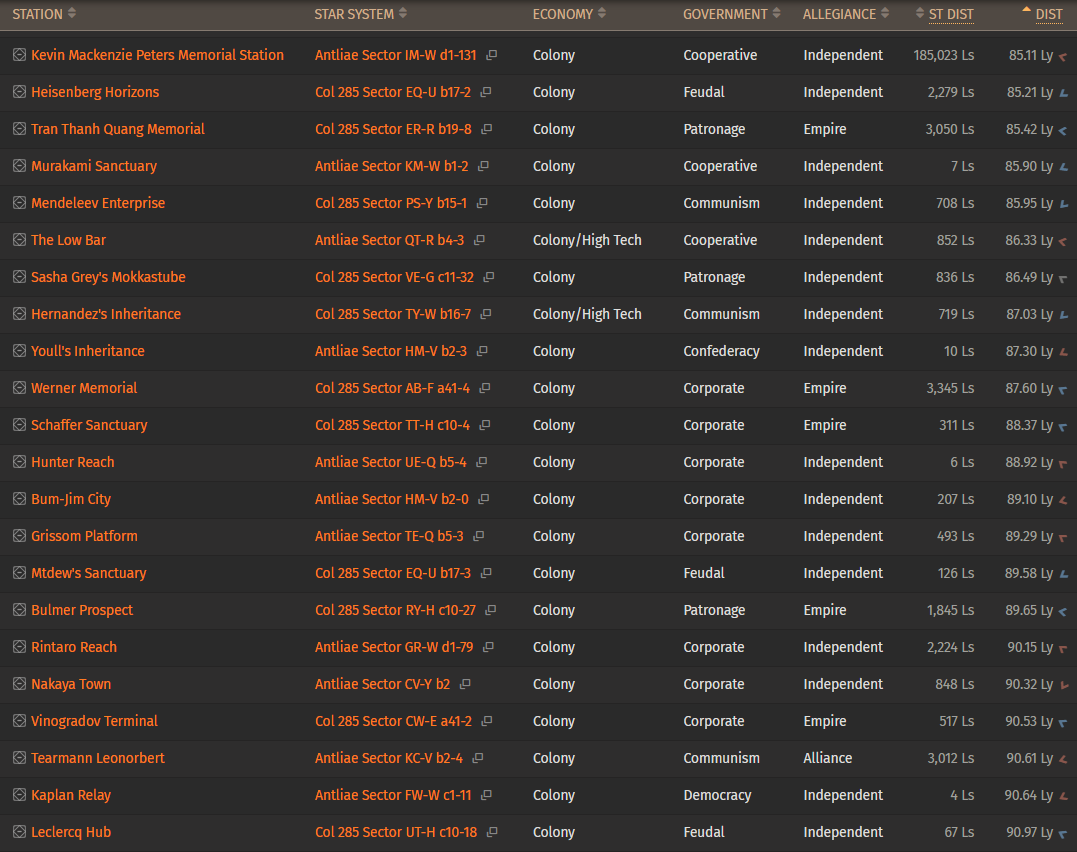Image resolution: width=1077 pixels, height=852 pixels.
Task: Go to Sasha Grey's Mokkastube station
Action: 109,277
